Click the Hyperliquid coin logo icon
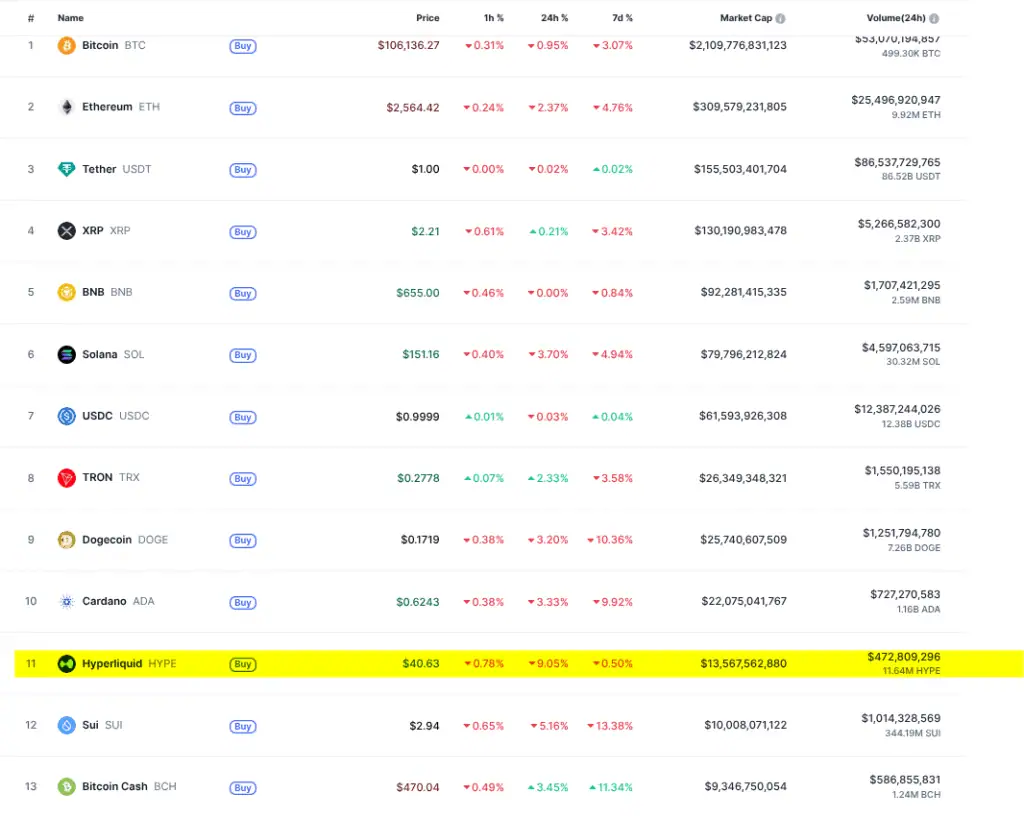The height and width of the screenshot is (817, 1024). [x=66, y=664]
